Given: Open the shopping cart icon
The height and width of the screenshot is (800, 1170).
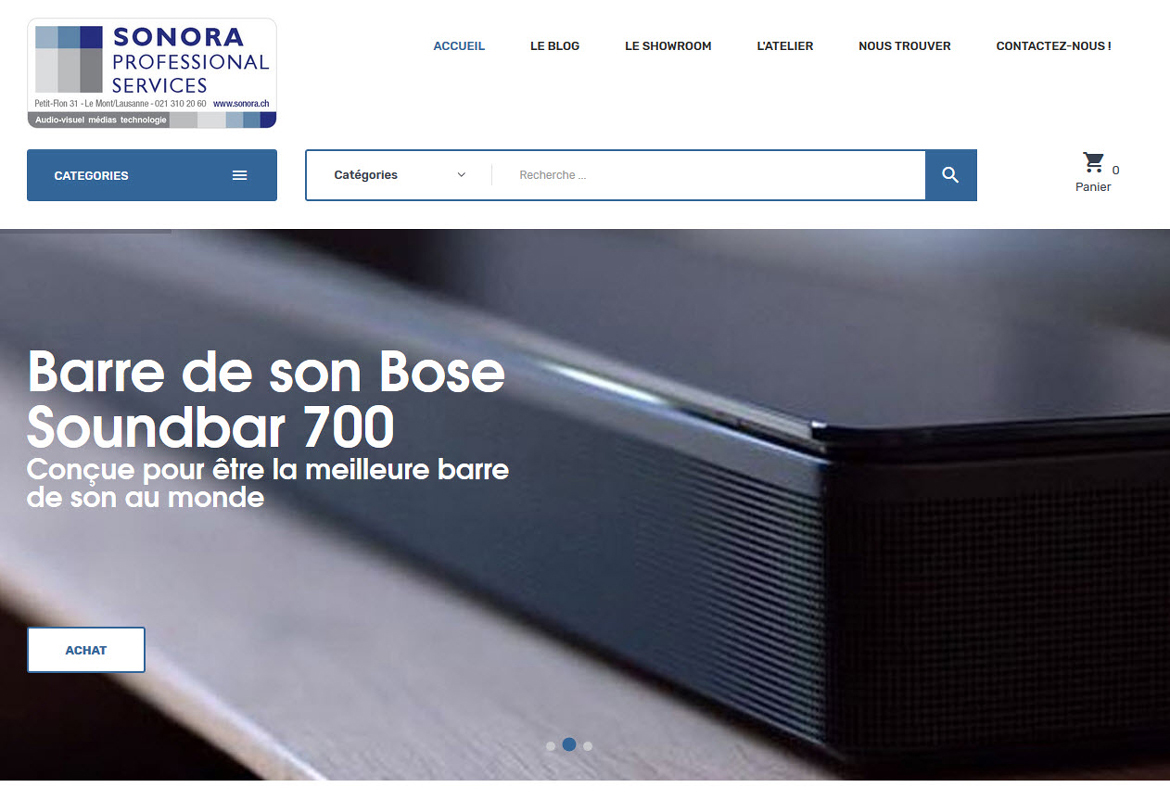Looking at the screenshot, I should pos(1094,162).
